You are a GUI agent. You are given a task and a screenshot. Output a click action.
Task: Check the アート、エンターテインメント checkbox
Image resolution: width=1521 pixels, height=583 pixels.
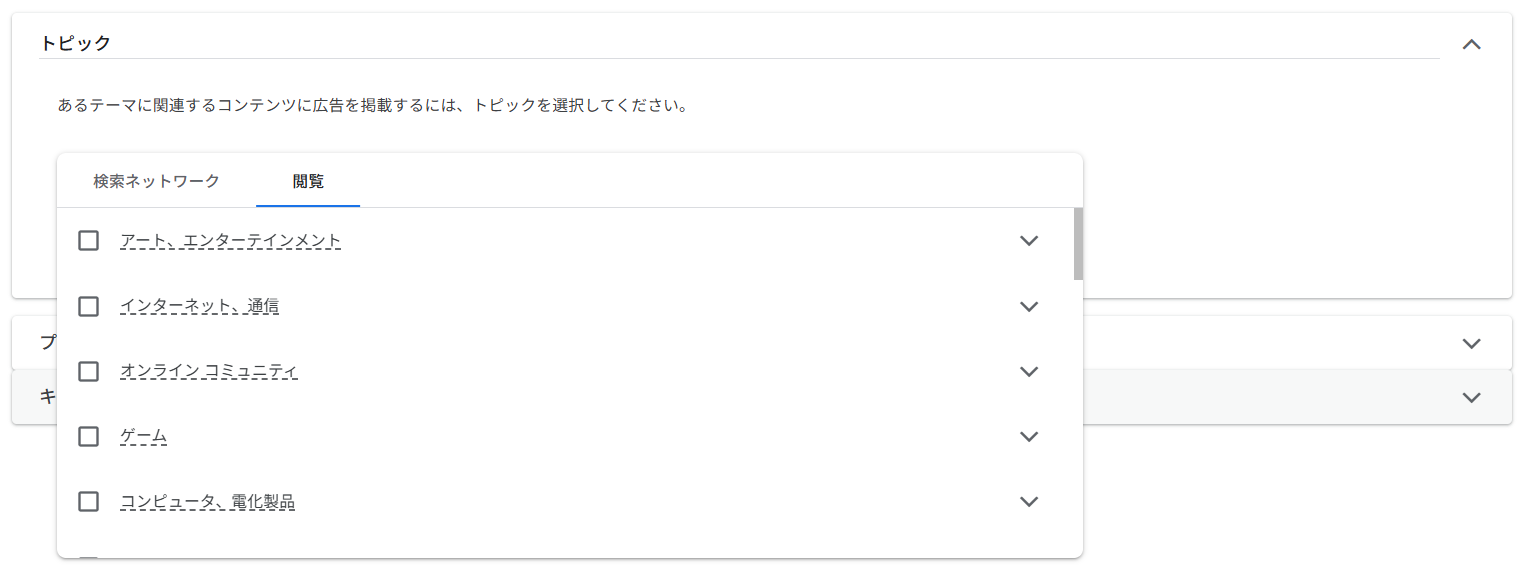(x=89, y=241)
